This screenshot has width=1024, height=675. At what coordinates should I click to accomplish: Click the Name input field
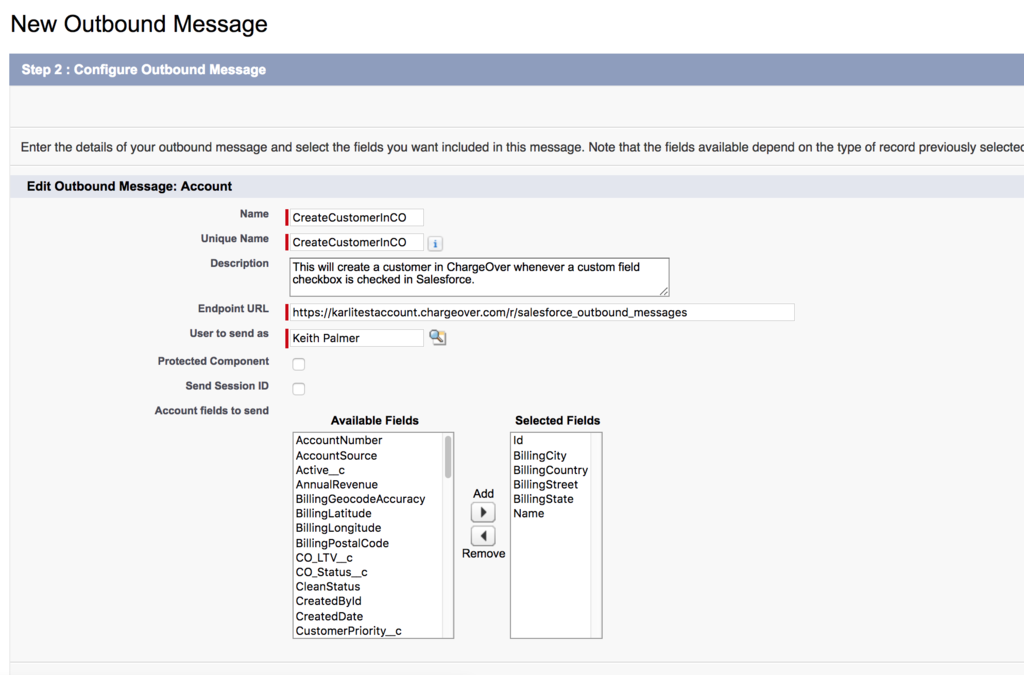357,217
